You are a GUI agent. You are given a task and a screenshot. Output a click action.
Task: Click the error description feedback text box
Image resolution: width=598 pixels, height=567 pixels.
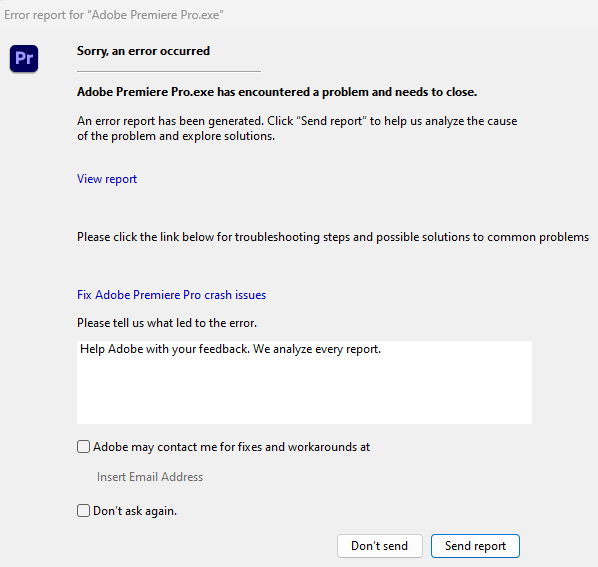pyautogui.click(x=304, y=382)
